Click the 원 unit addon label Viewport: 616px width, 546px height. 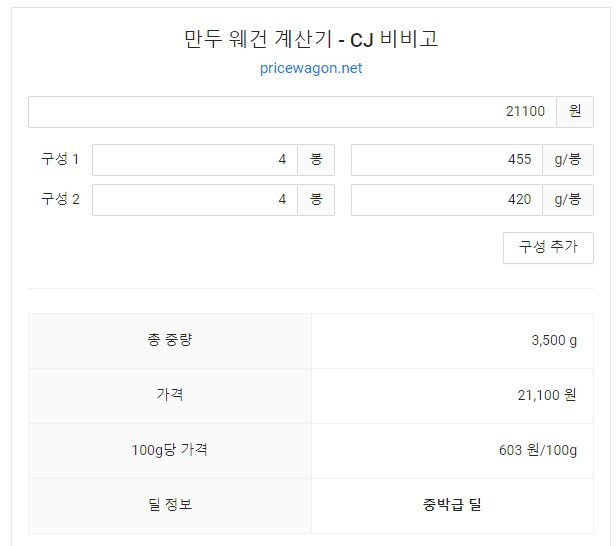575,112
